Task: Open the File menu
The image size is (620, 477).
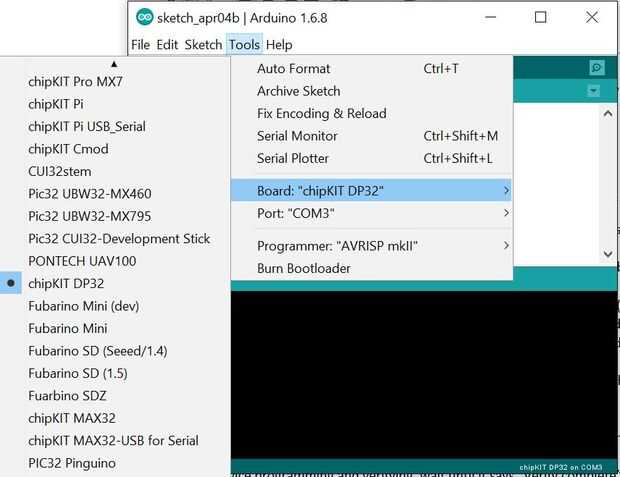Action: coord(140,45)
